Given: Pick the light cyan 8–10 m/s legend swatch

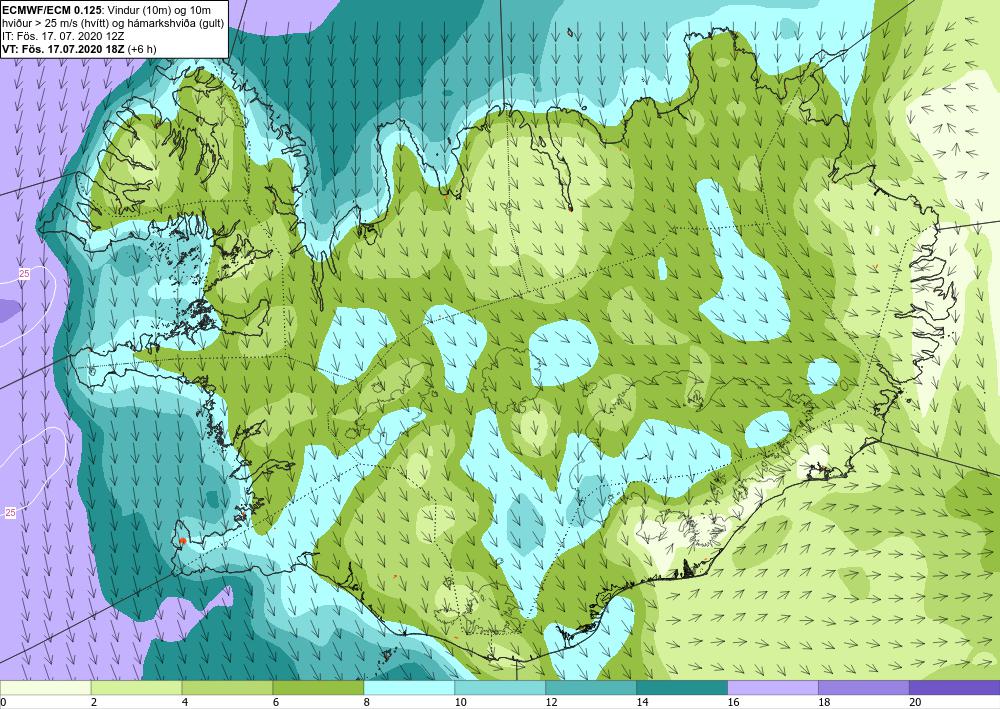Looking at the screenshot, I should pos(409,688).
